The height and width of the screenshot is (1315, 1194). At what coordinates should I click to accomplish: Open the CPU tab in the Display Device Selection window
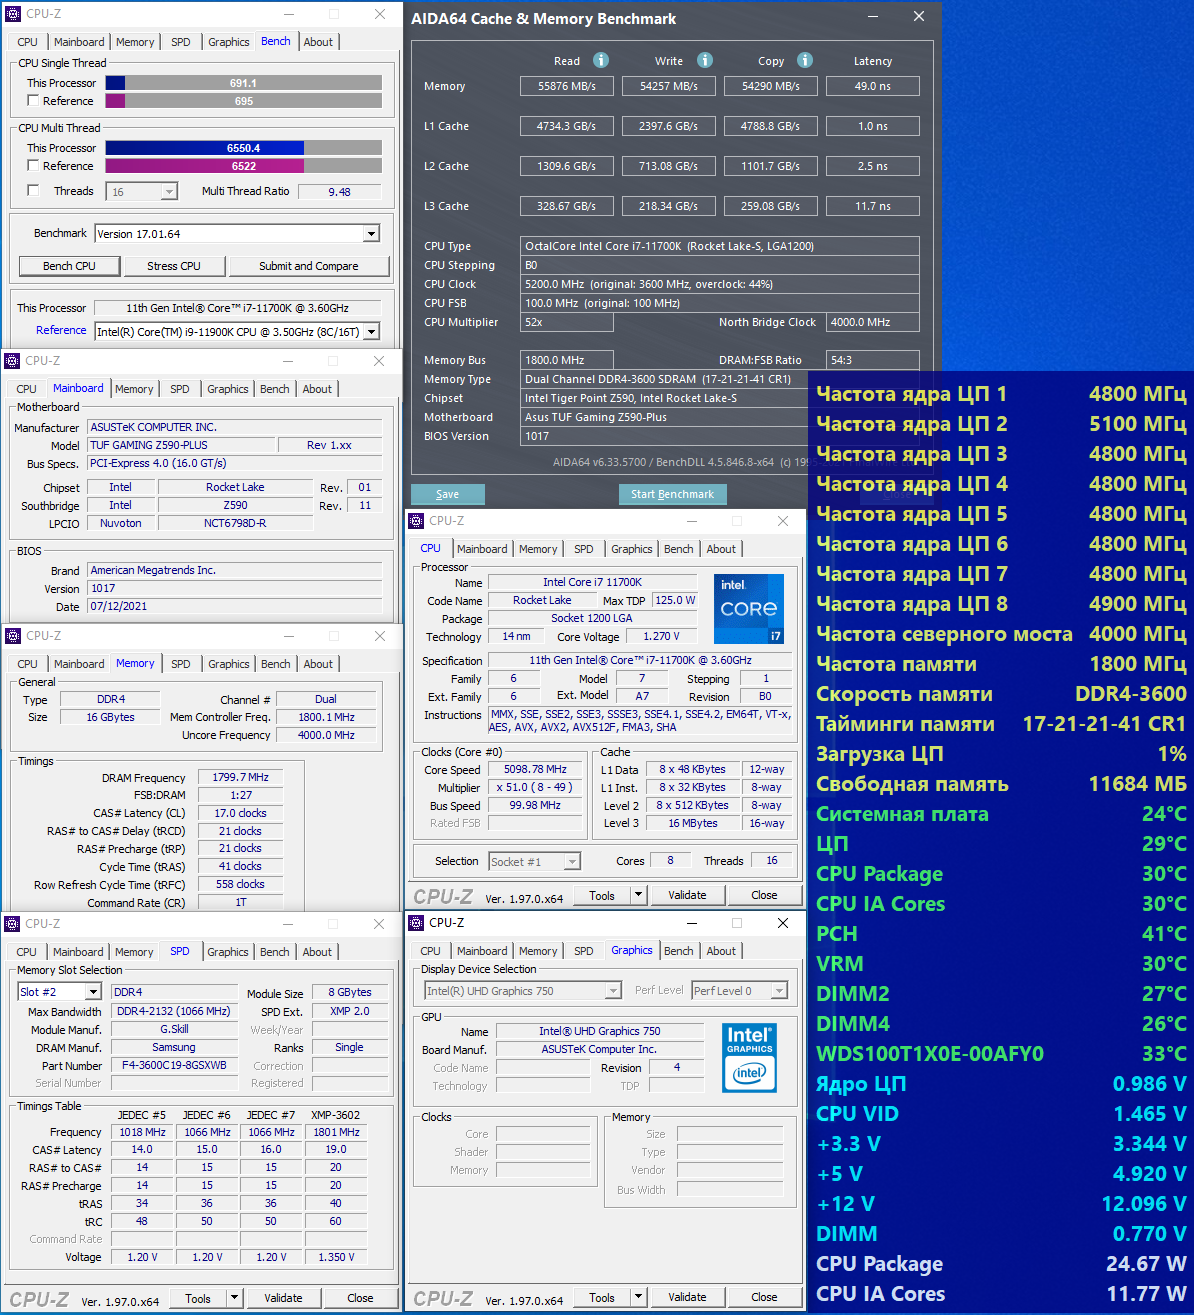tap(431, 951)
